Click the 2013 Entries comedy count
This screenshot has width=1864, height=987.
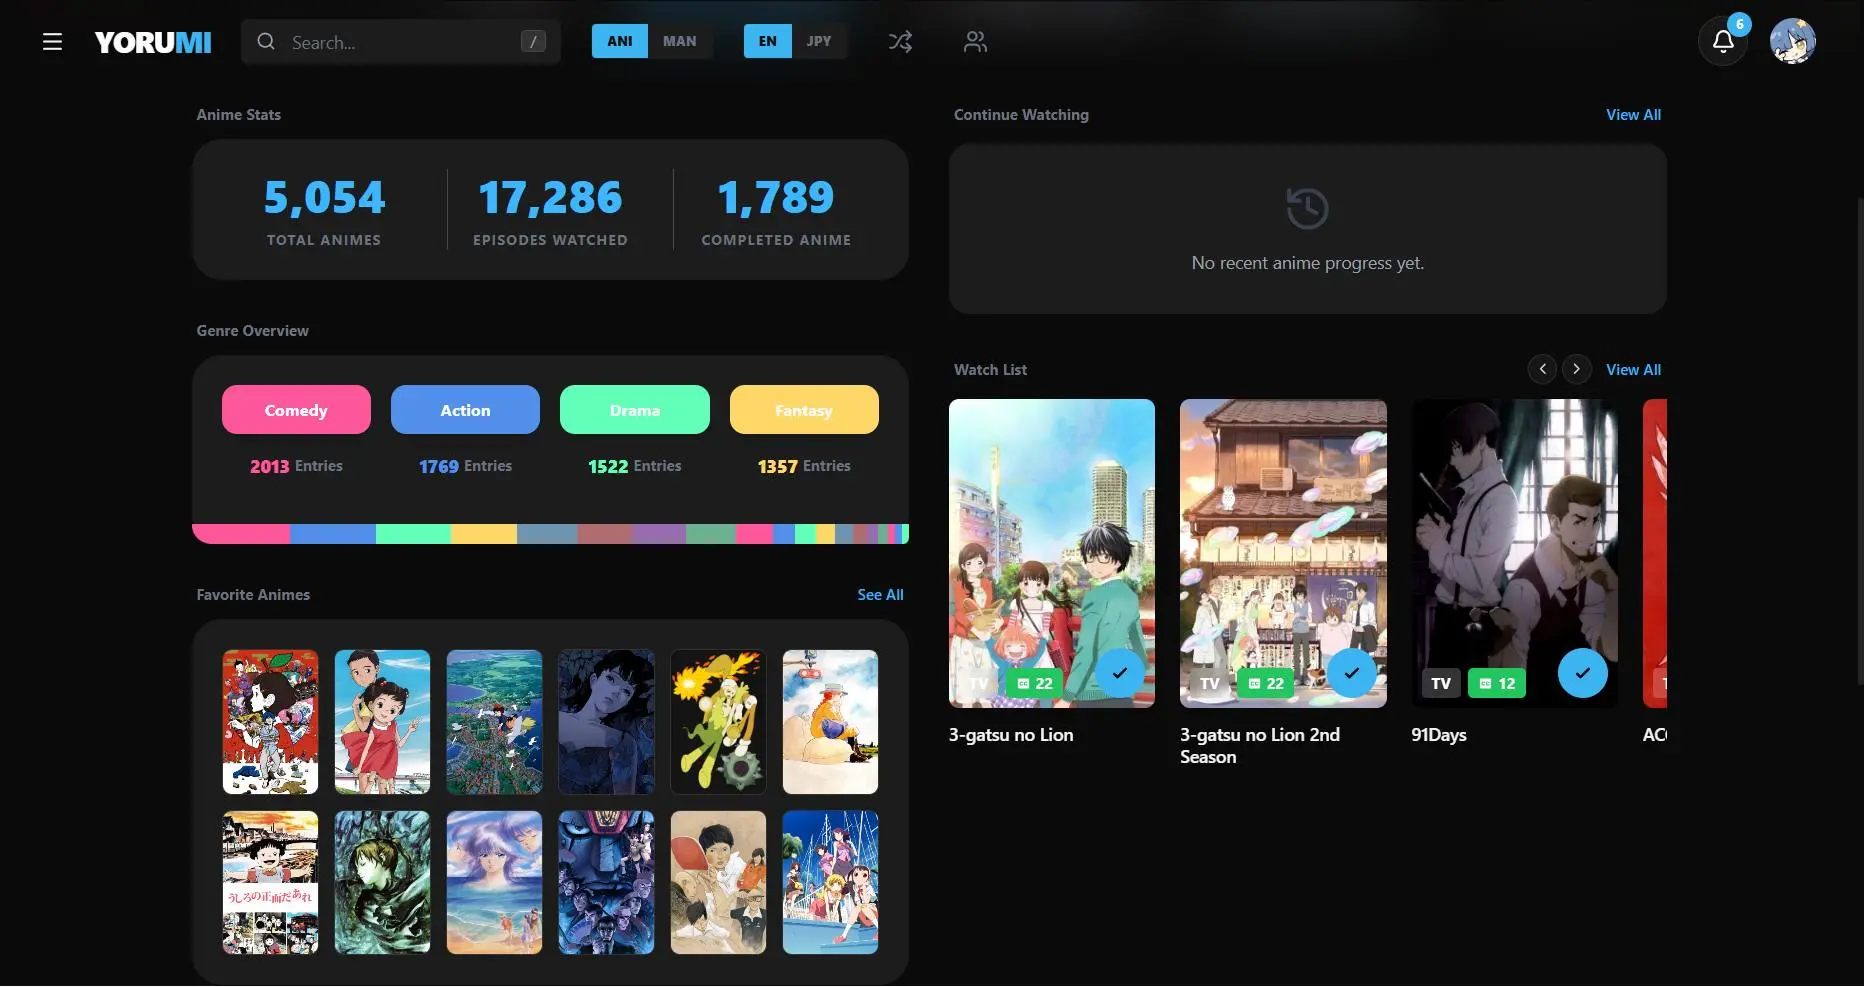(x=296, y=466)
